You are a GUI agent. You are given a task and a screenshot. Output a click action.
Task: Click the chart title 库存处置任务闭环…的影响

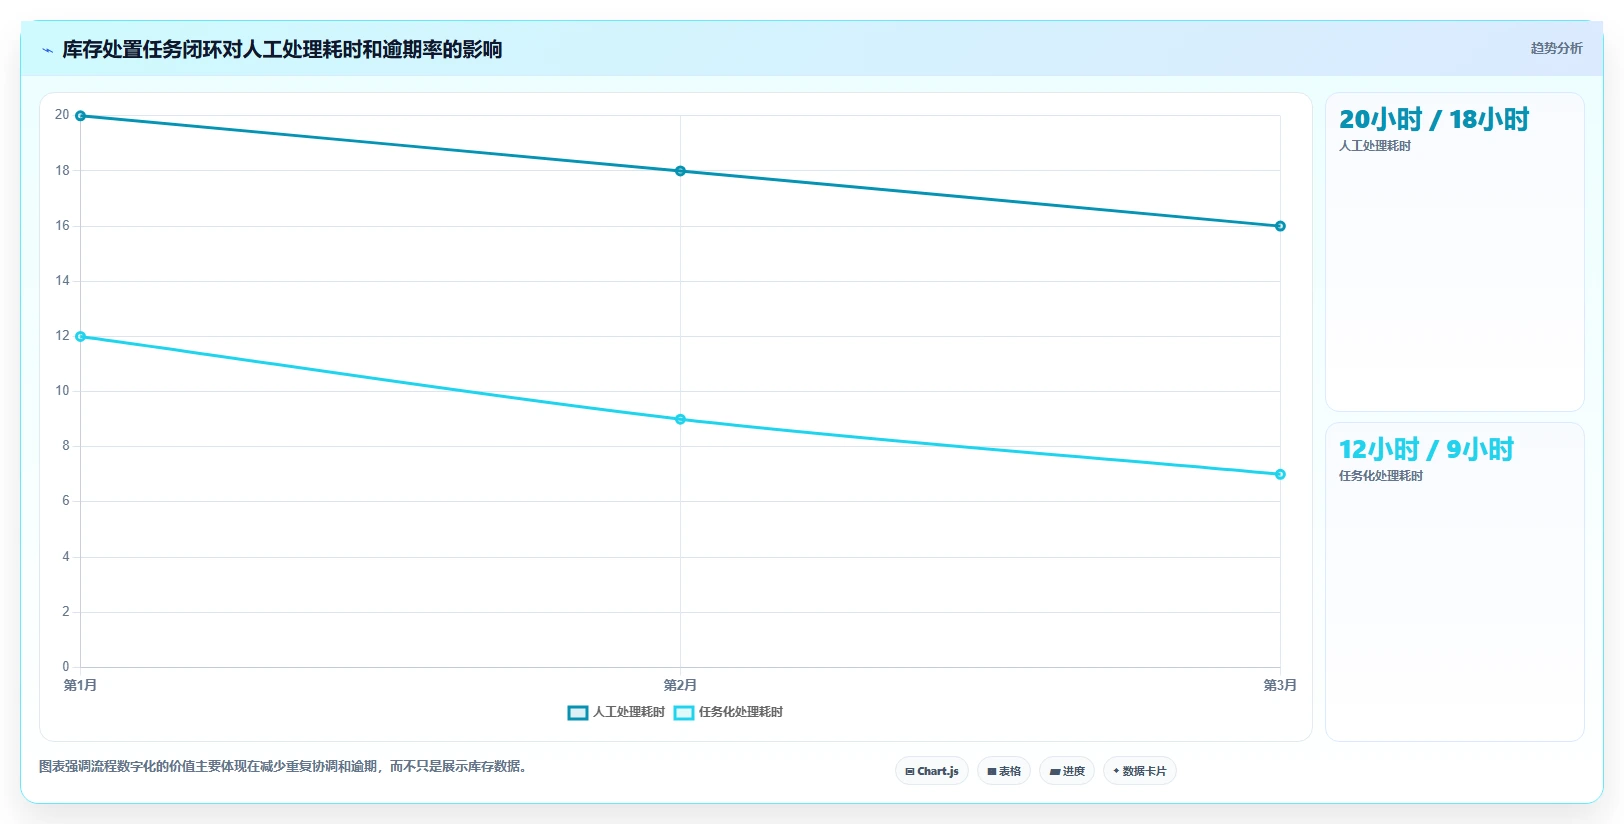[x=282, y=49]
